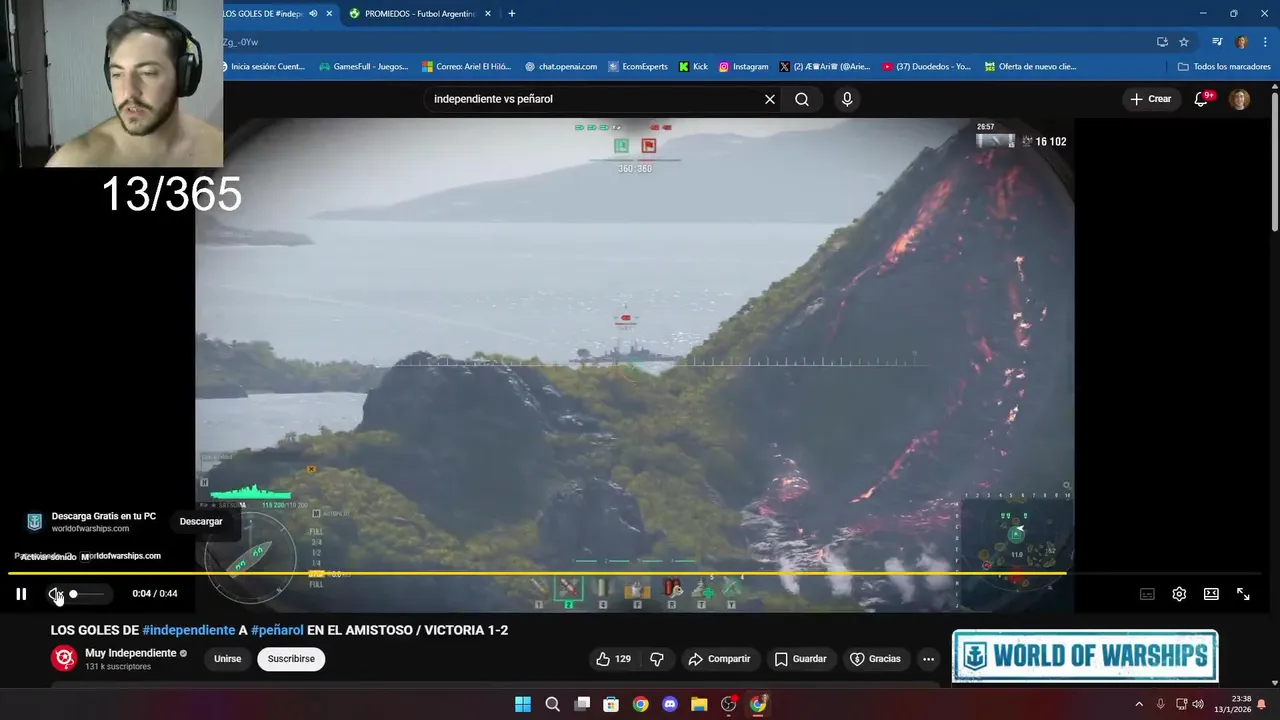Show hidden system tray icons
The image size is (1280, 720).
tap(1138, 704)
